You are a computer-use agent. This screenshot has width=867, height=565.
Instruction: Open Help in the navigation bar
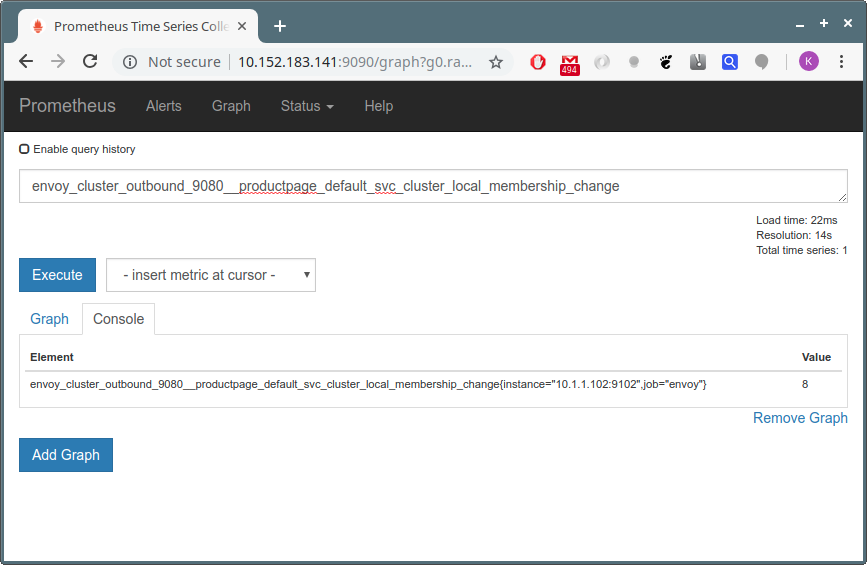[x=379, y=106]
